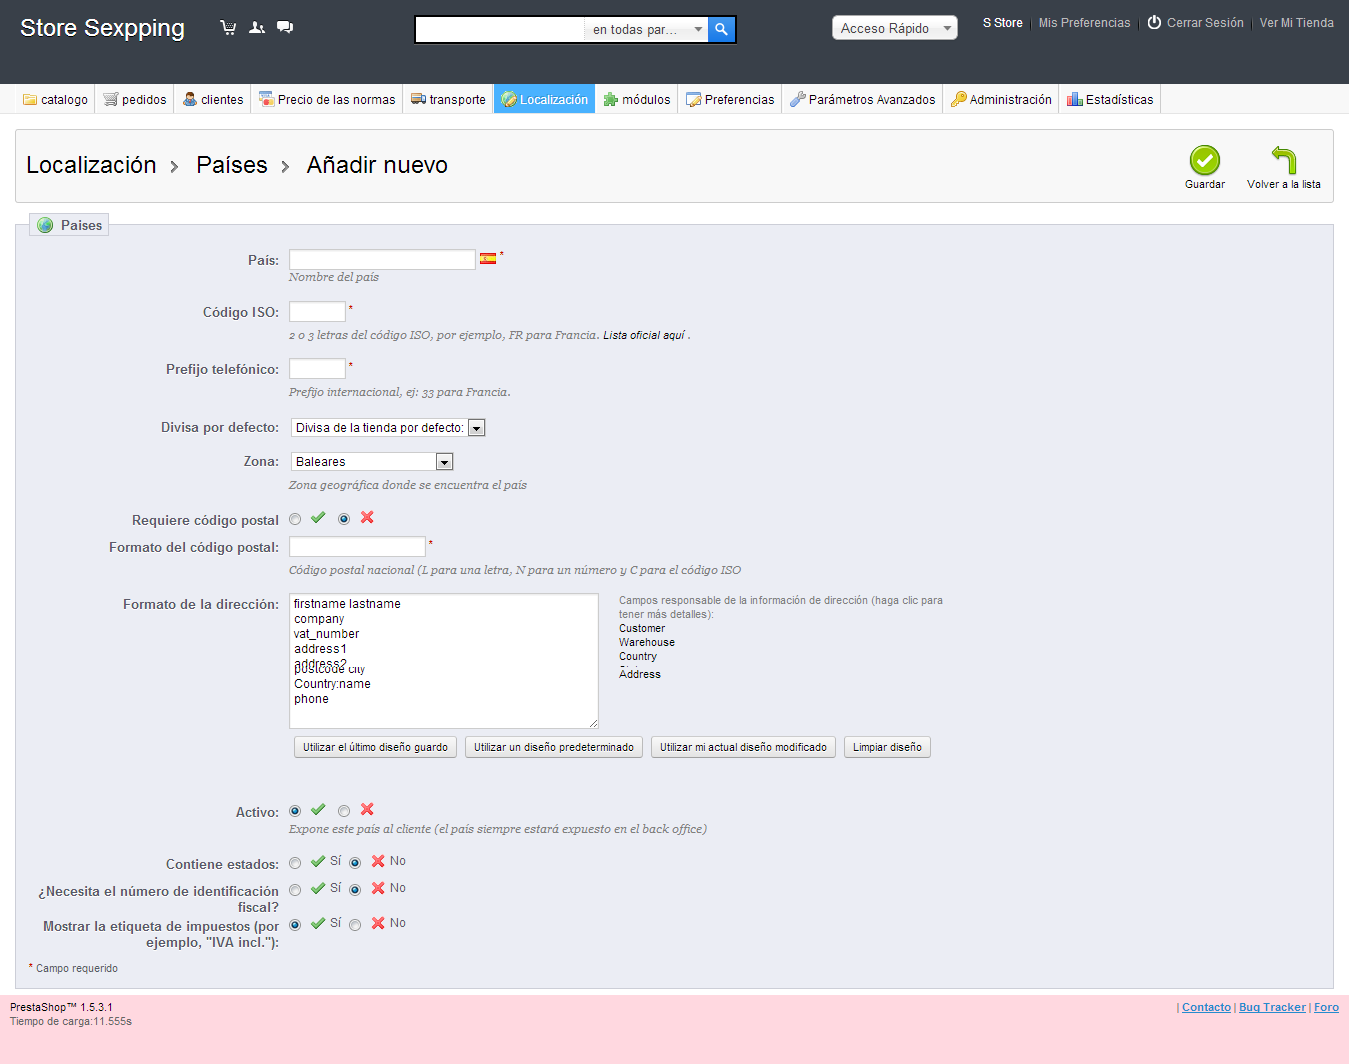The image size is (1349, 1064).
Task: Switch to the Estadísticas tab
Action: tap(1110, 99)
